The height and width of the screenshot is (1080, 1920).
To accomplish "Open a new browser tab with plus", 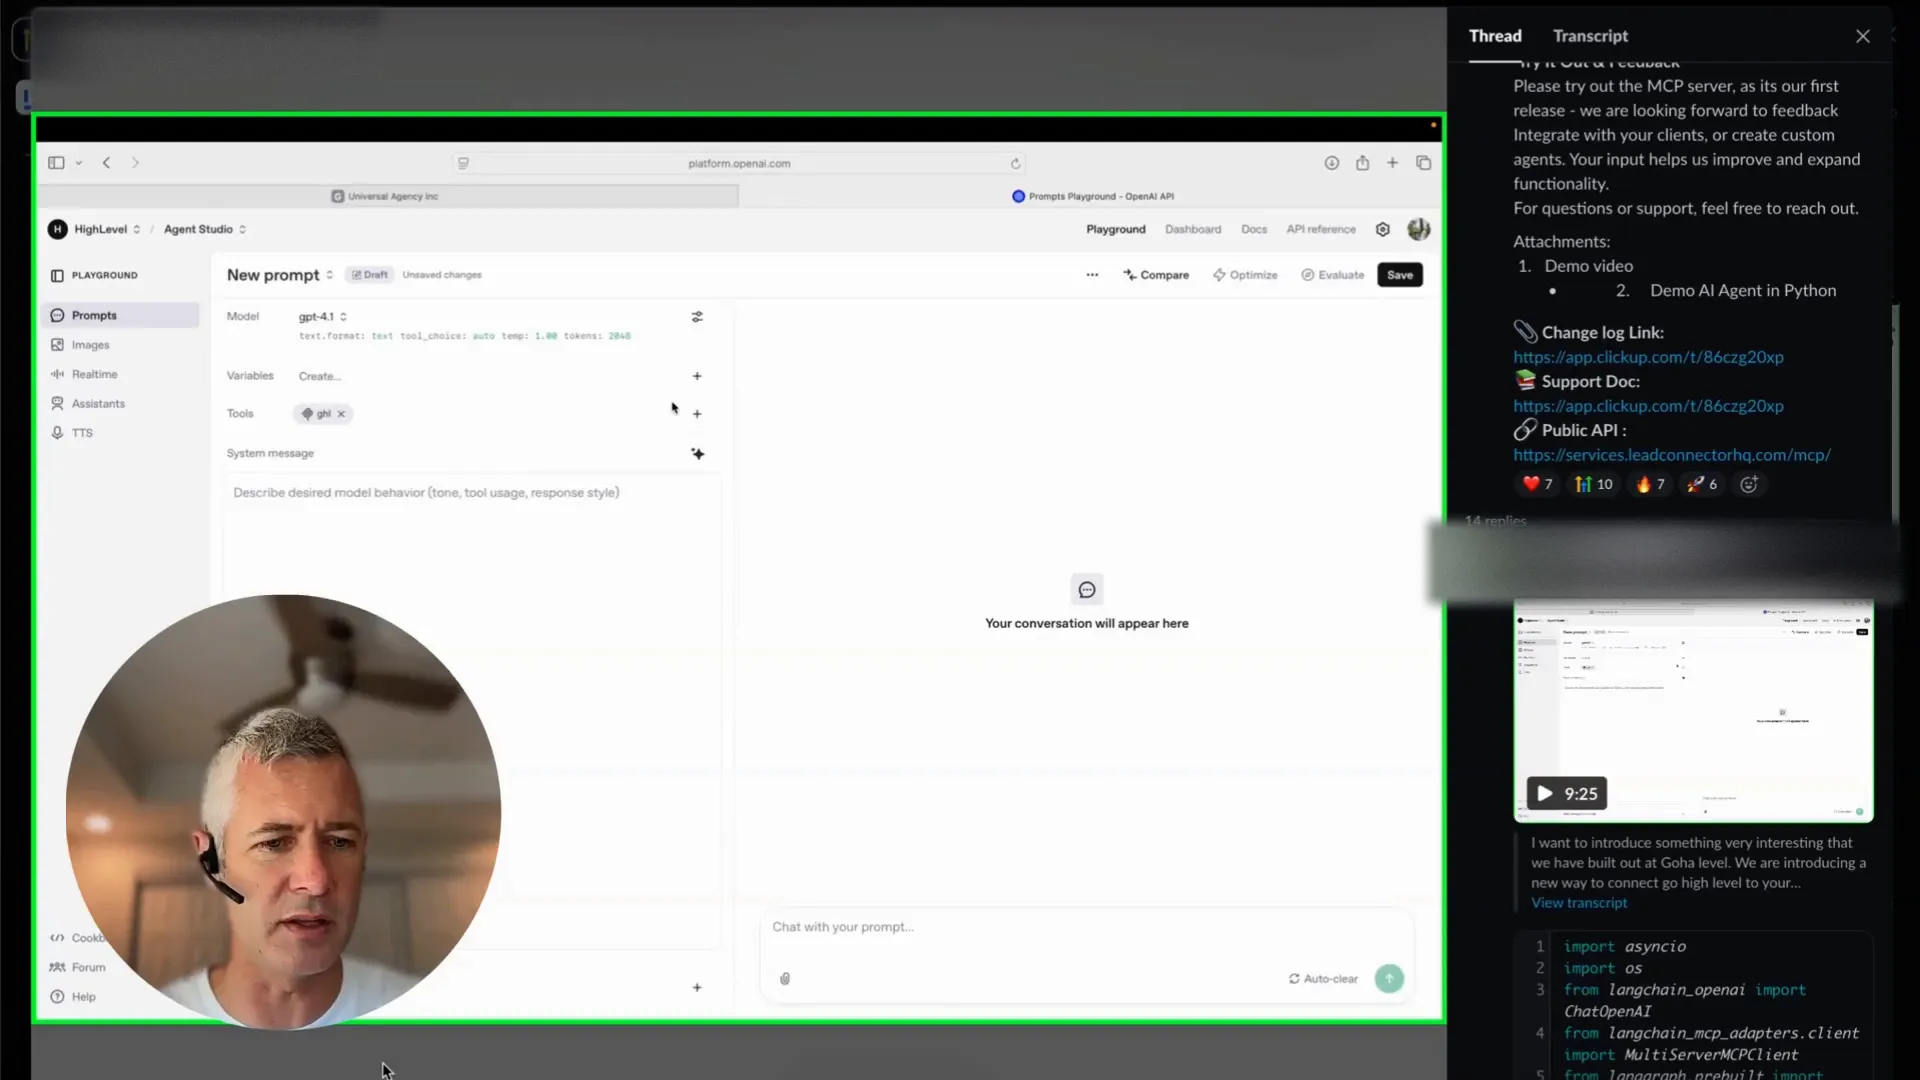I will 1392,163.
